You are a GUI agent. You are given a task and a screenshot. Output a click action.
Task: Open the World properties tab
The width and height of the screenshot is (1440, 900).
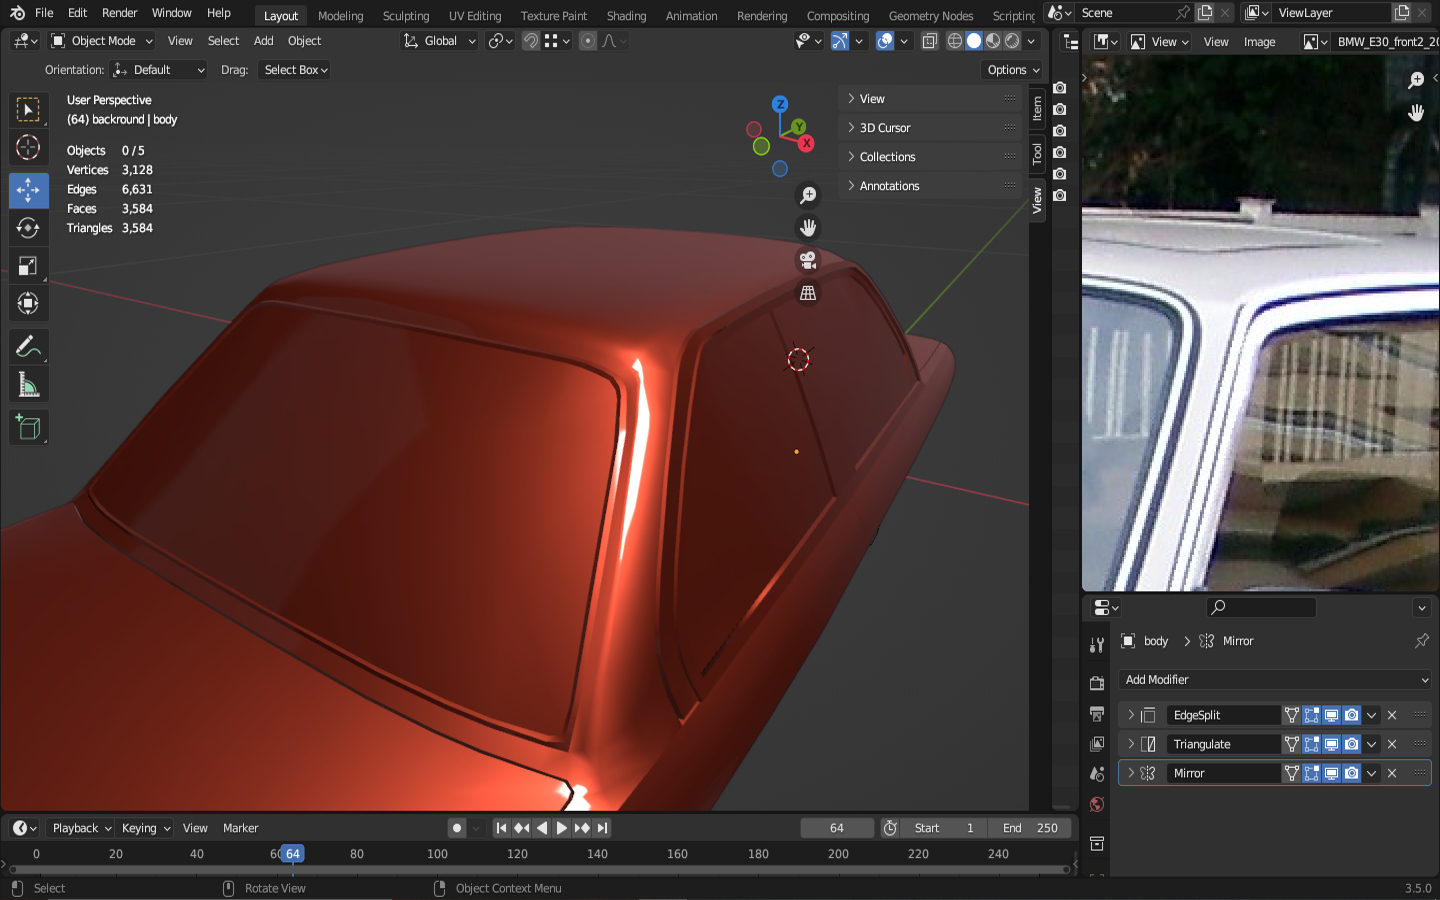1097,805
